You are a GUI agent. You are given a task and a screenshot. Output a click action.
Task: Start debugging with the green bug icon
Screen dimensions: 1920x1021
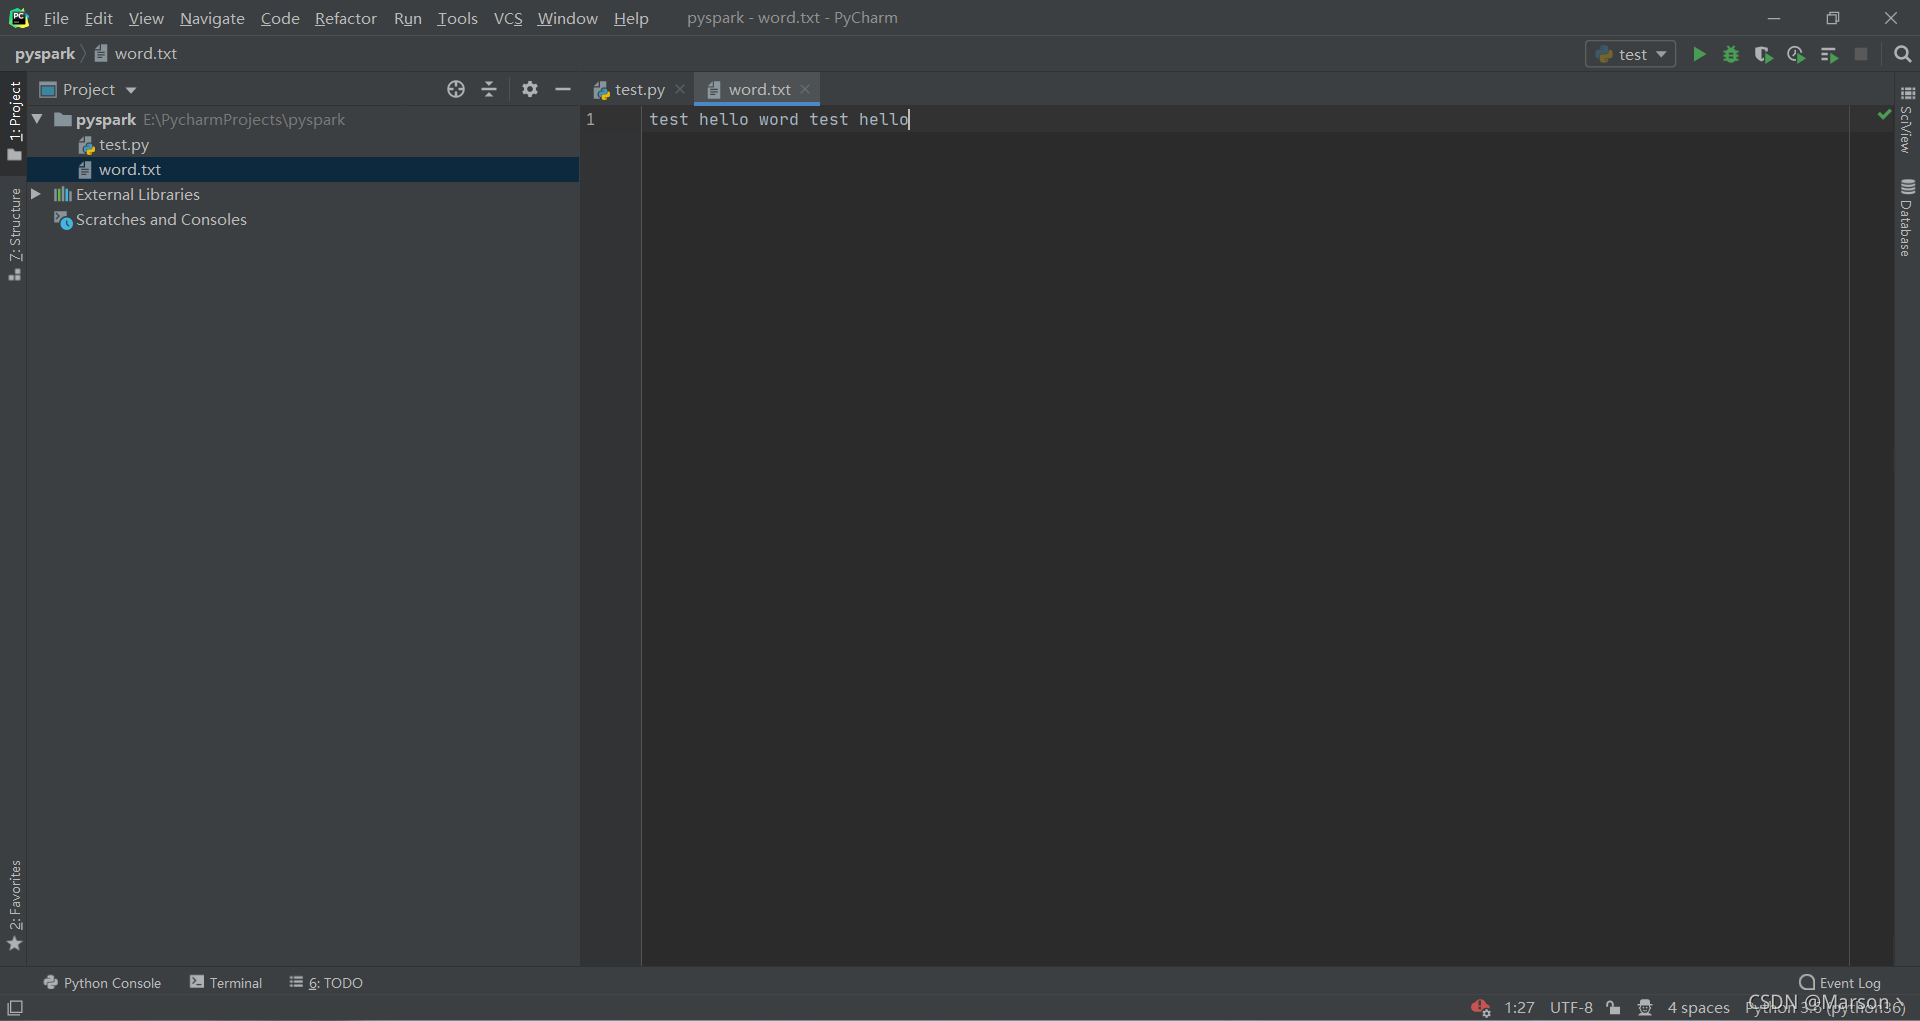pyautogui.click(x=1731, y=54)
